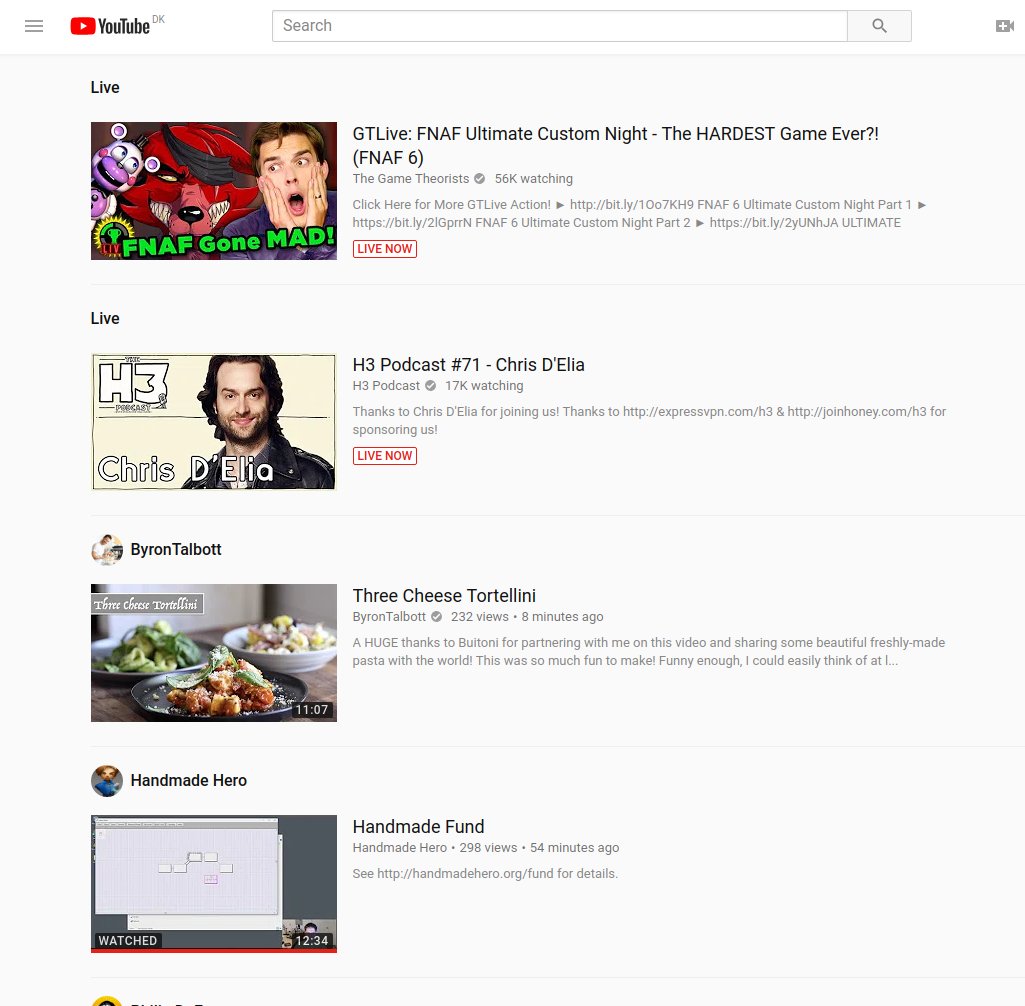
Task: Open the ByronTalbott section header
Action: [176, 550]
